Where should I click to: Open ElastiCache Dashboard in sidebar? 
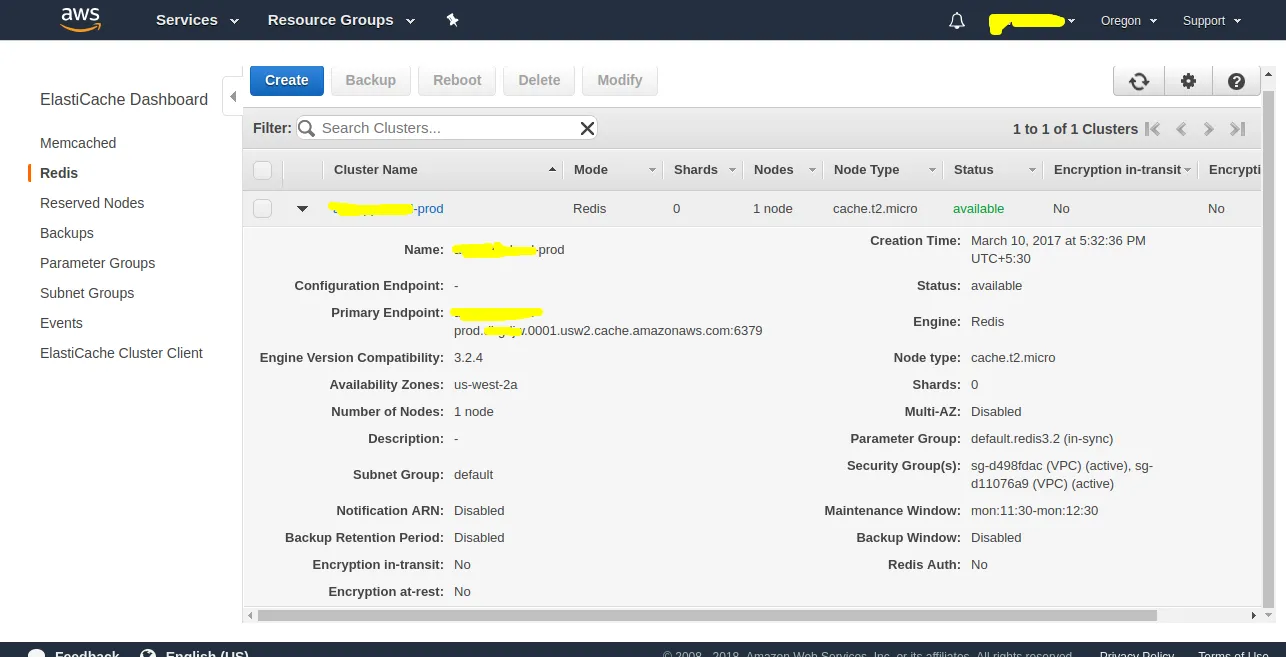(x=124, y=100)
